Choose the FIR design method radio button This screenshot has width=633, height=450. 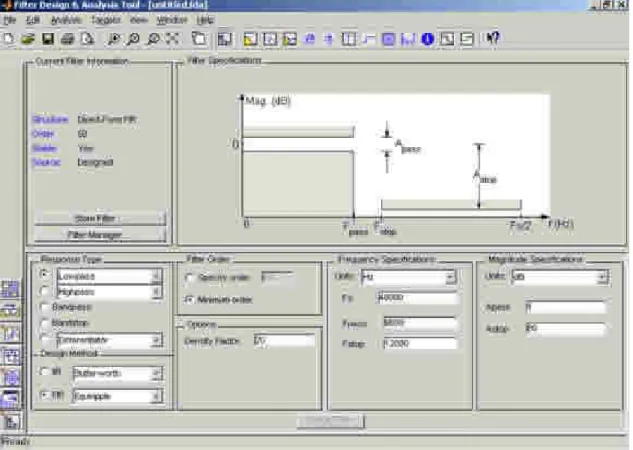[x=44, y=395]
